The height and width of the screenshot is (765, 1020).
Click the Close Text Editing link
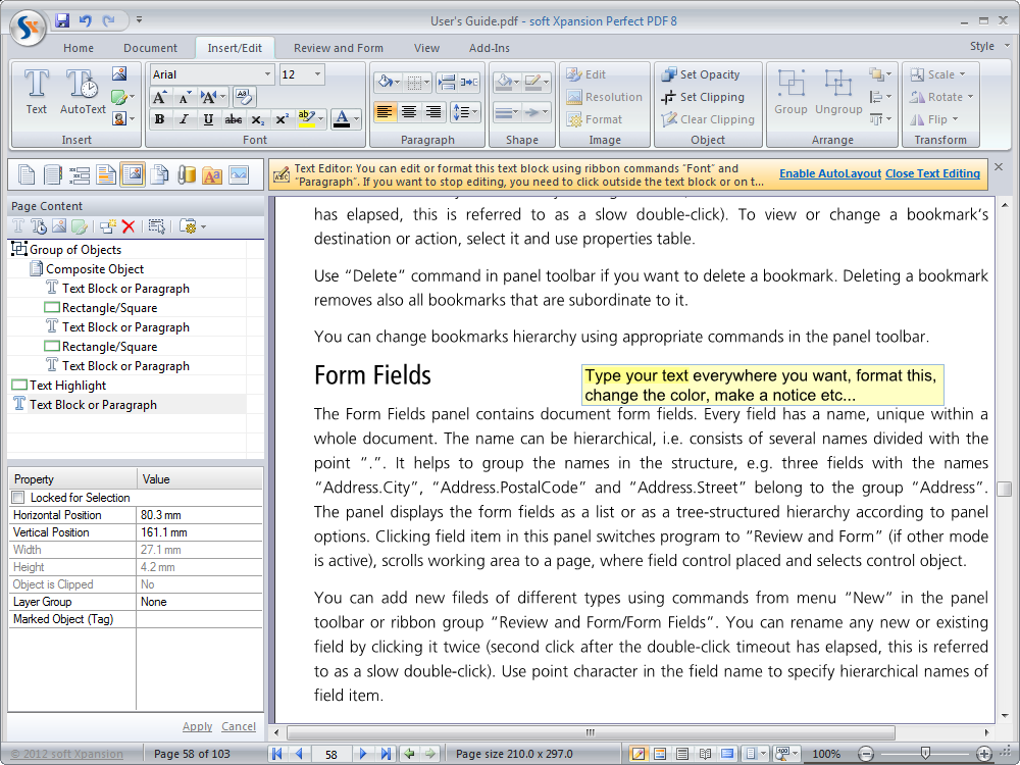tap(932, 173)
